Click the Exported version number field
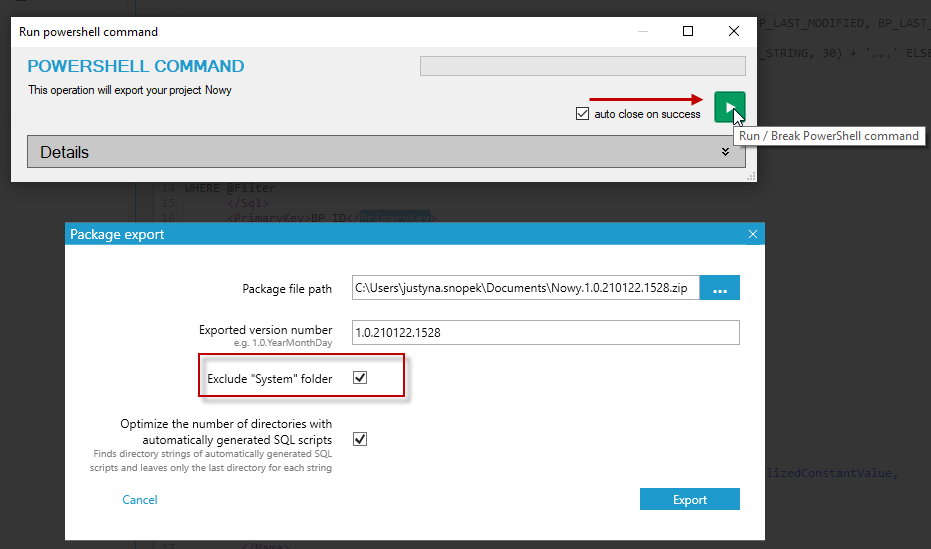Image resolution: width=931 pixels, height=549 pixels. coord(546,332)
